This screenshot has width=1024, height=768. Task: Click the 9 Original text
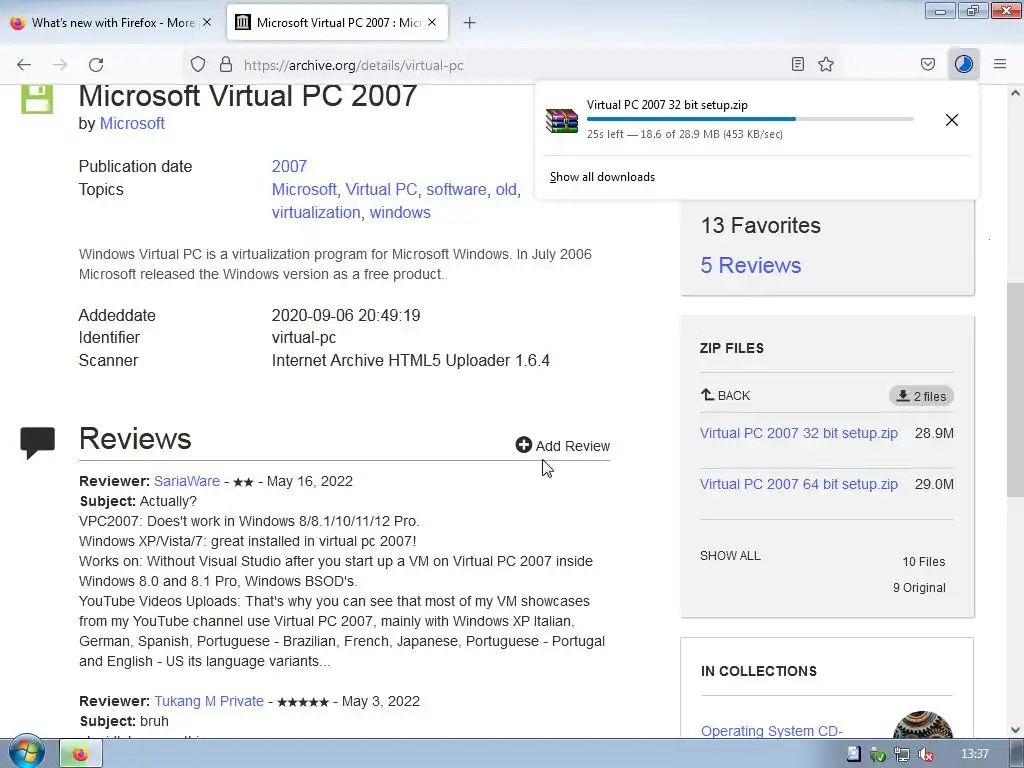pos(919,588)
